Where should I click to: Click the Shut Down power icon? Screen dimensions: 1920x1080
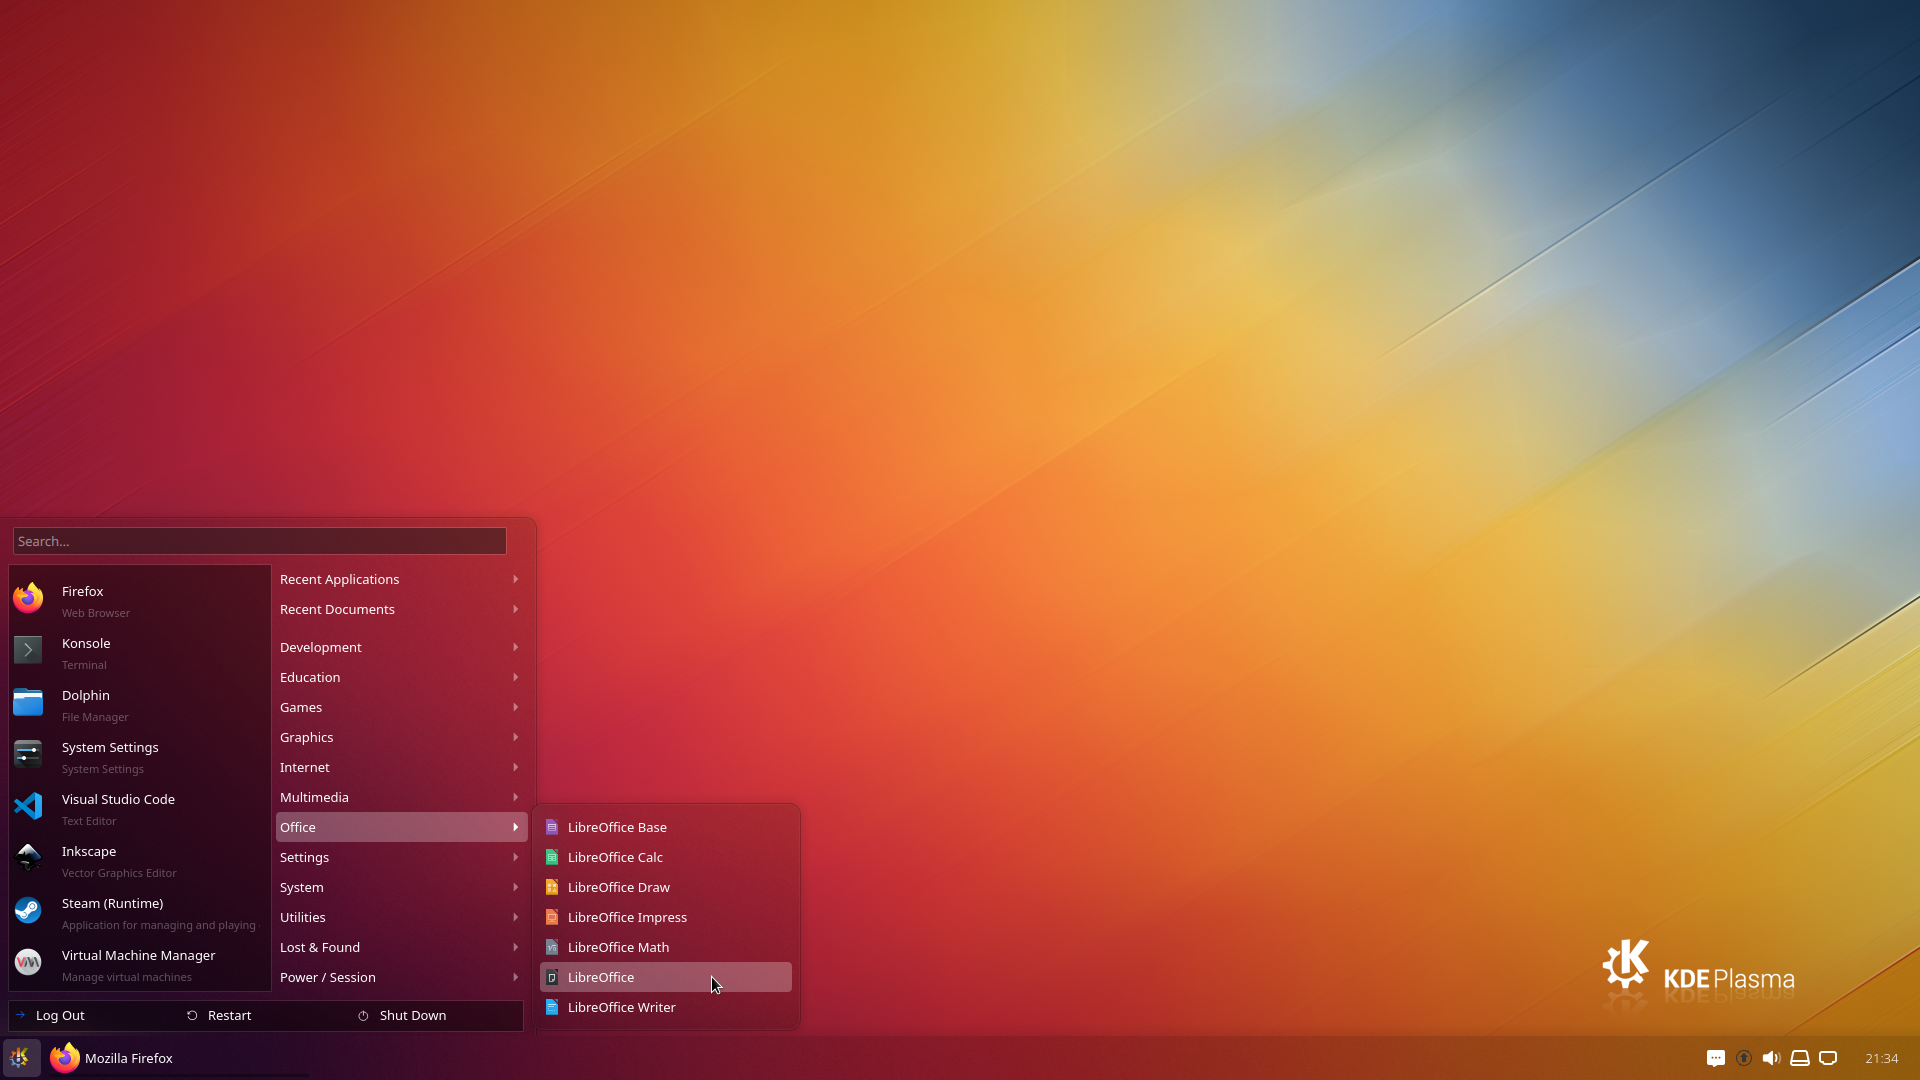pyautogui.click(x=363, y=1015)
